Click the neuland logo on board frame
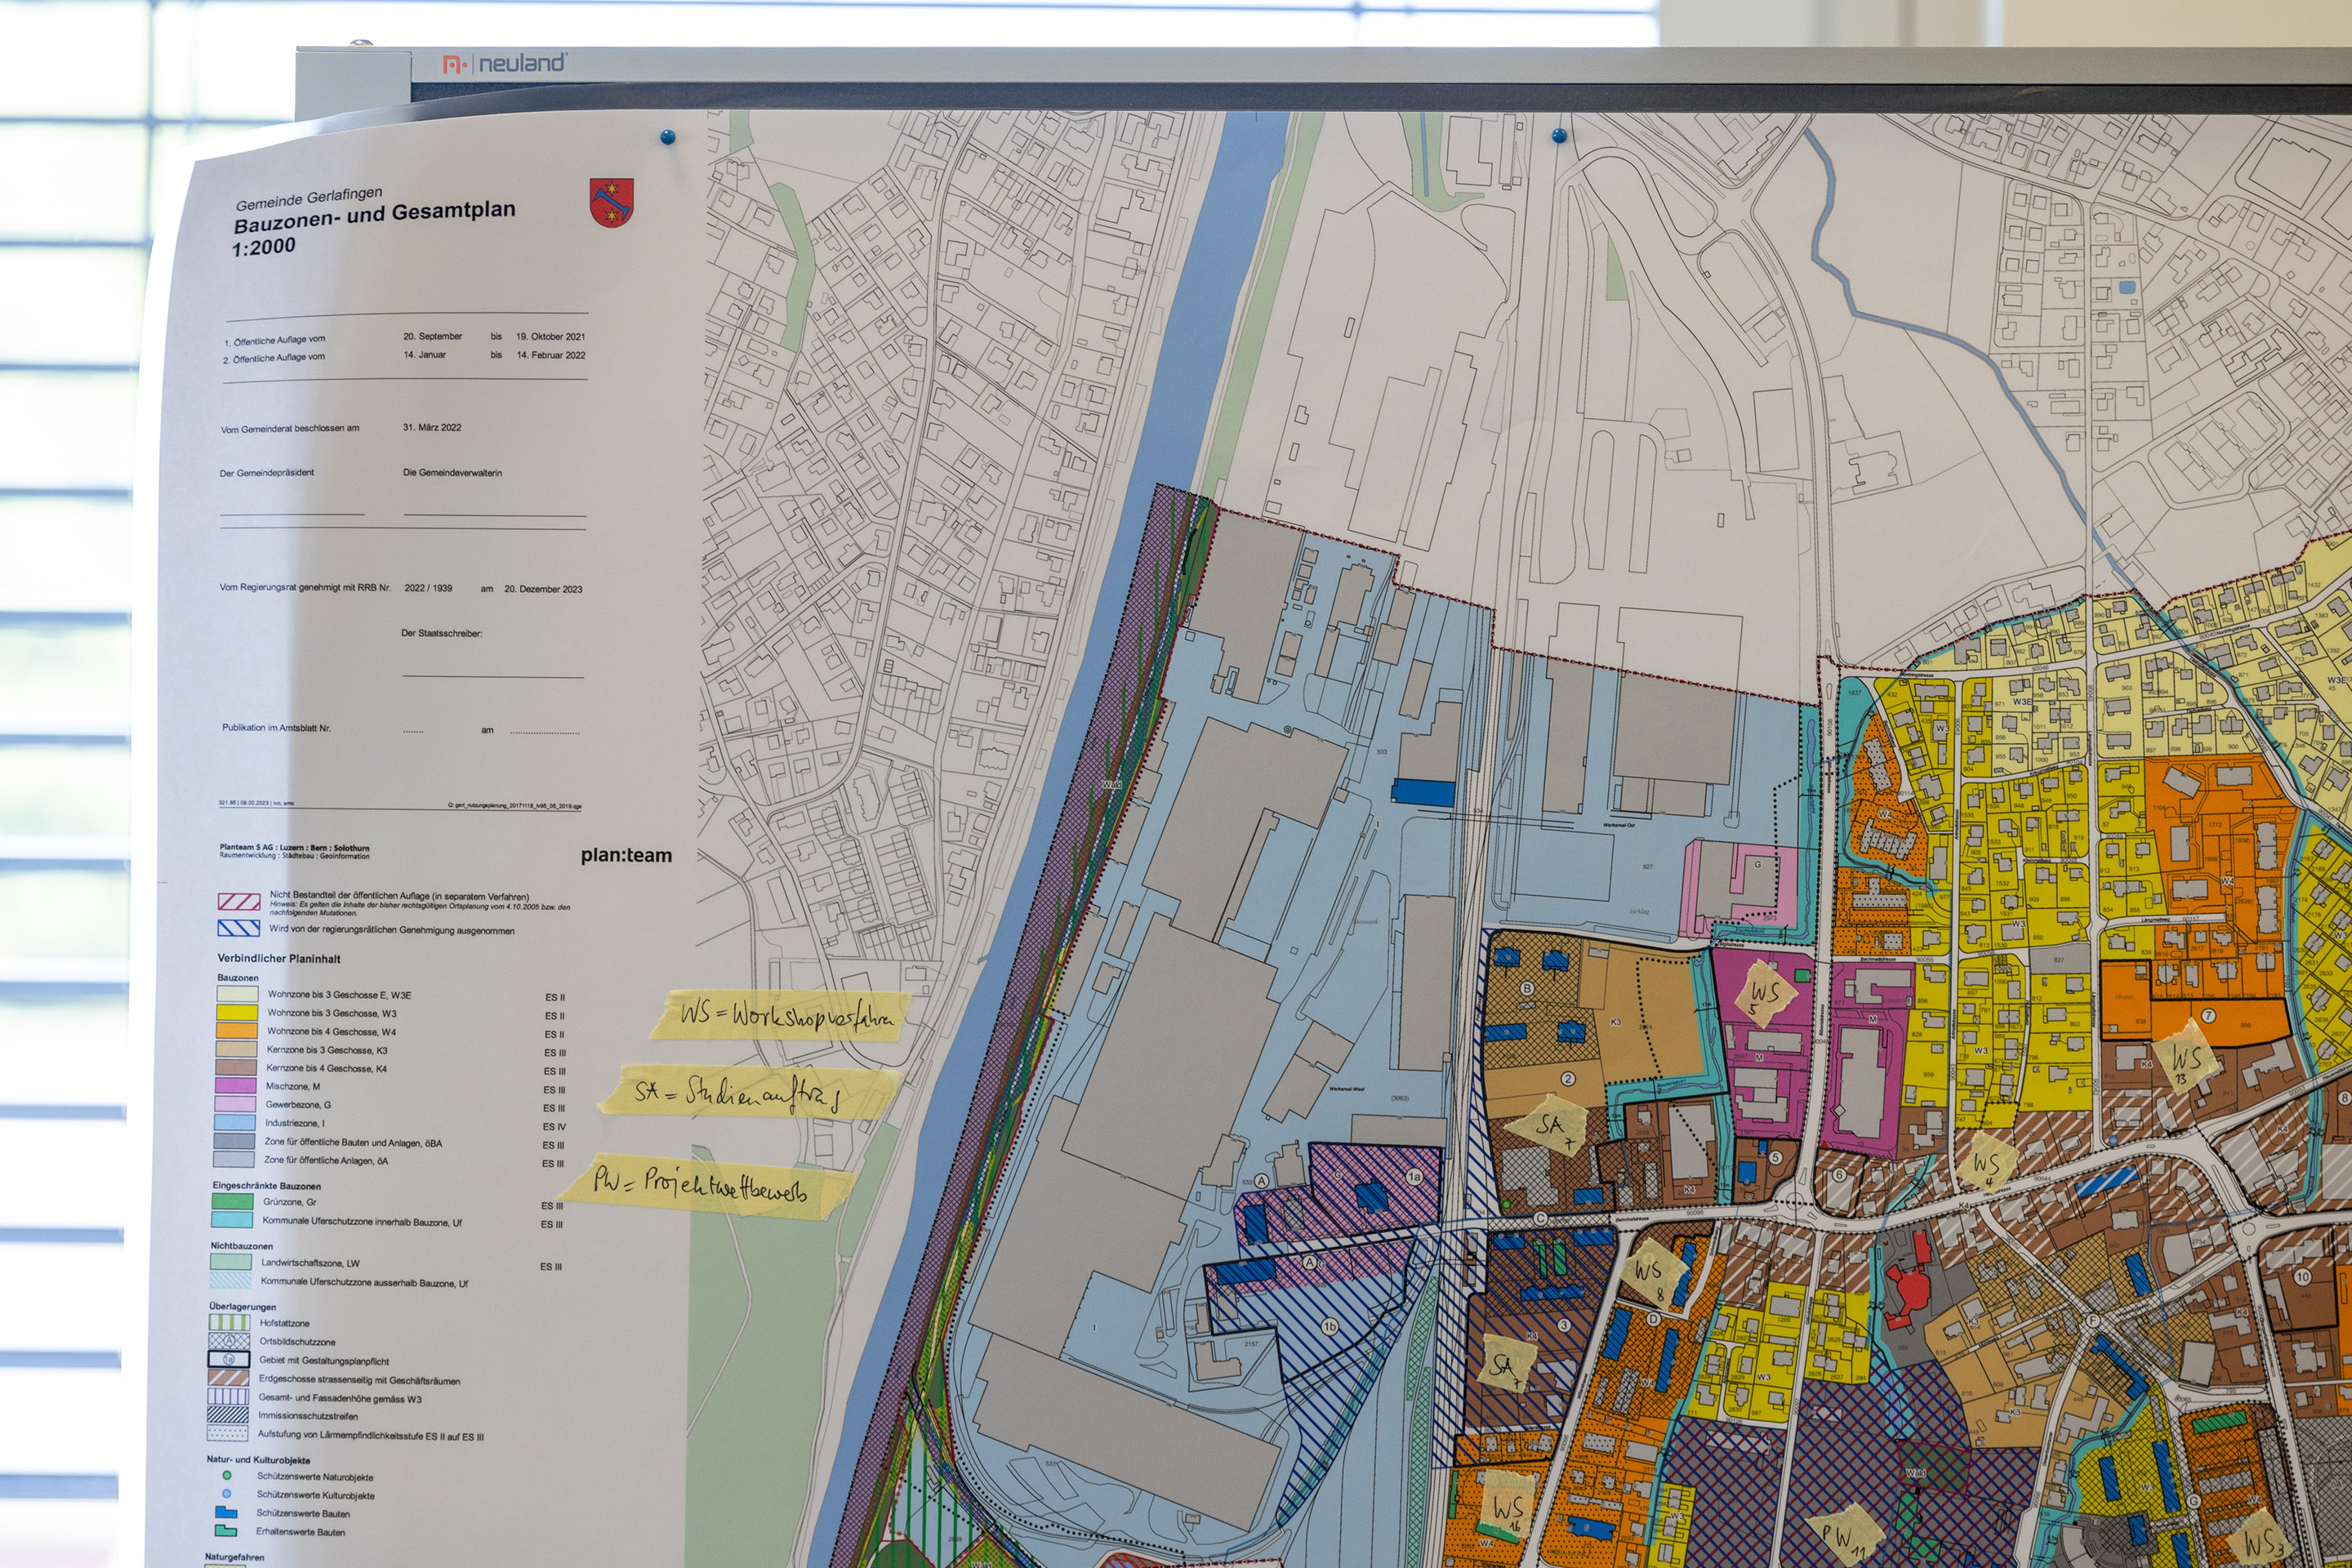The image size is (2352, 1568). [x=506, y=63]
